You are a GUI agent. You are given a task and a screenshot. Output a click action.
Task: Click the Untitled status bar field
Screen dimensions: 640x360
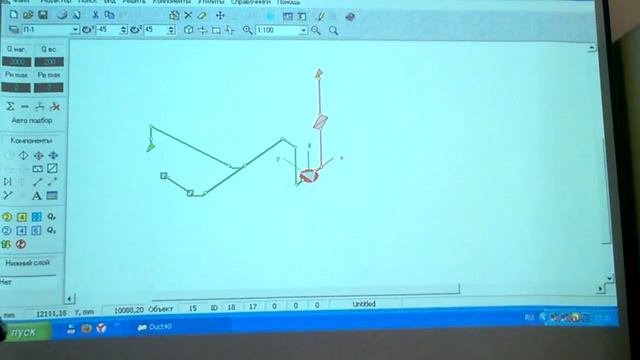(364, 304)
